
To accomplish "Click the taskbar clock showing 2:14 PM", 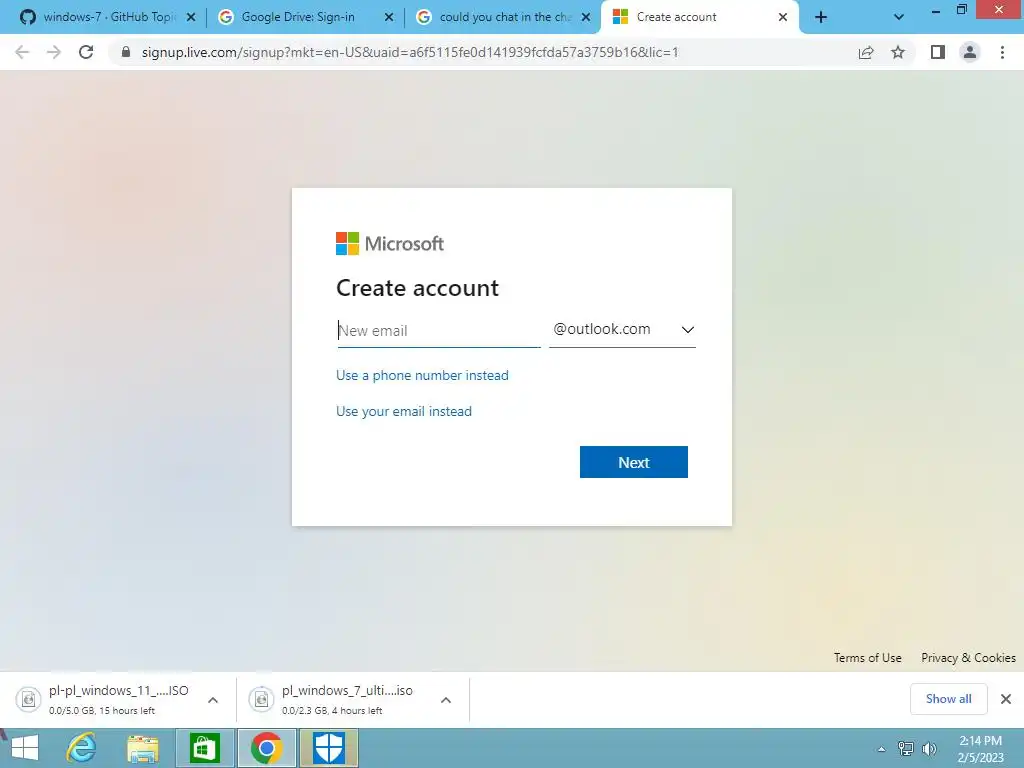I will (x=980, y=749).
